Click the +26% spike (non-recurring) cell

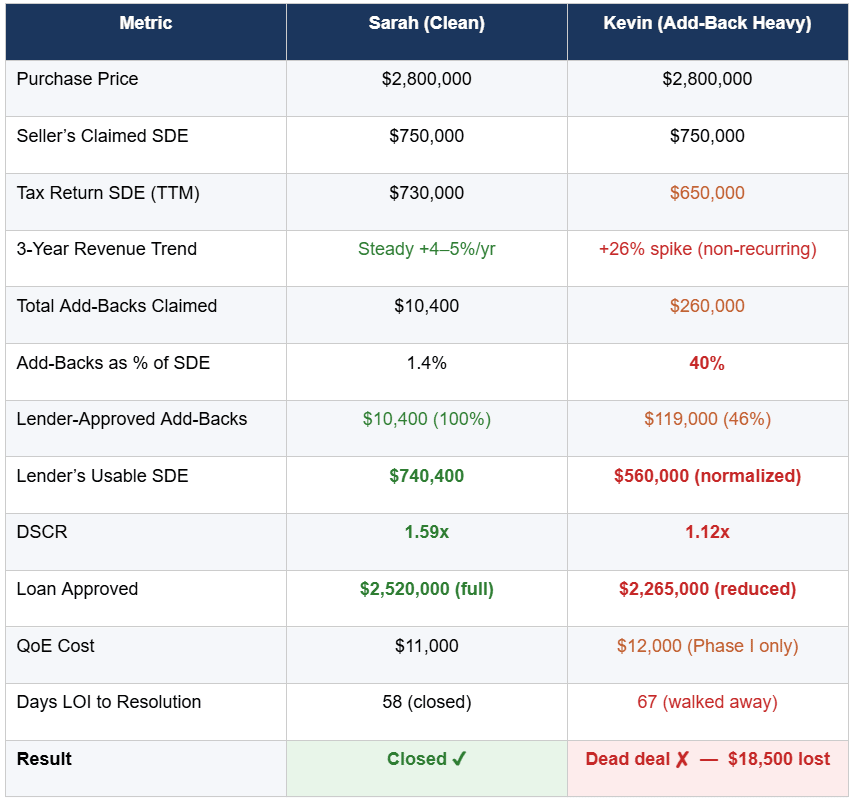tap(707, 249)
